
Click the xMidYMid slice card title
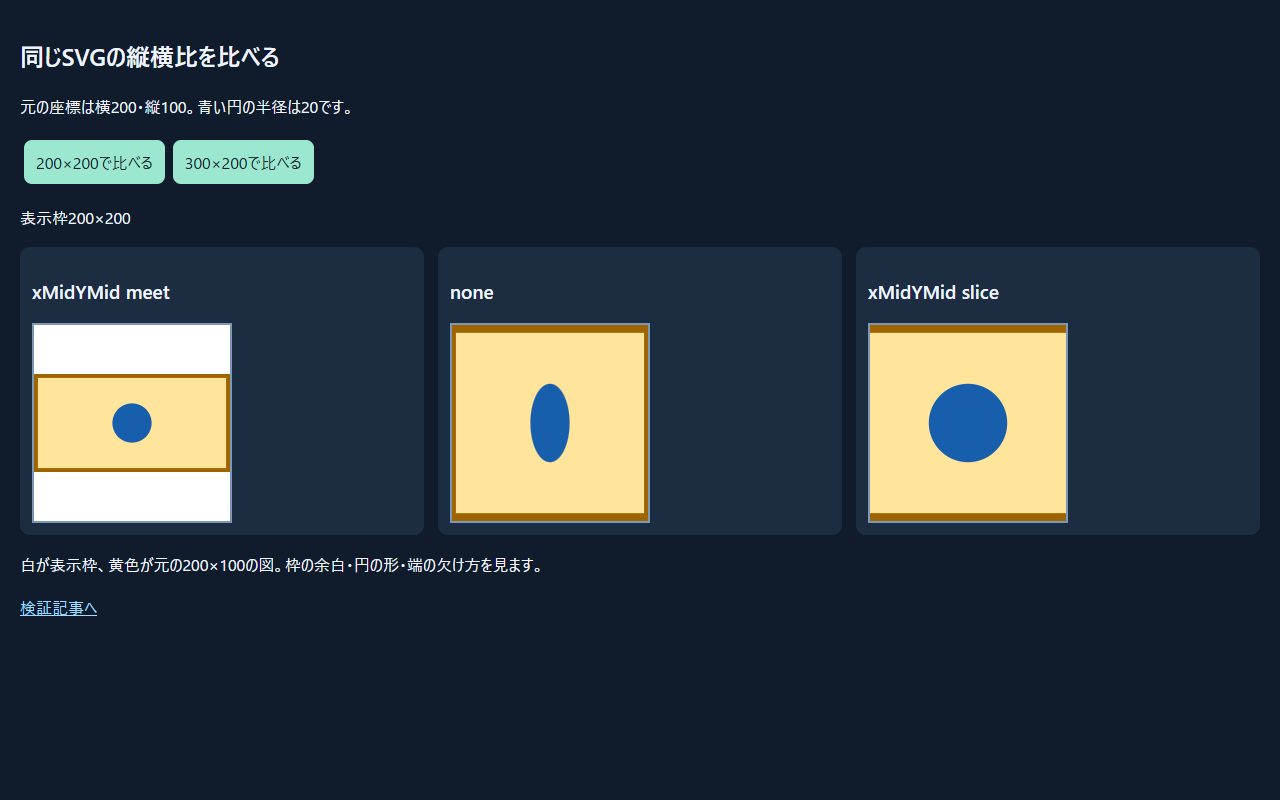pos(933,292)
